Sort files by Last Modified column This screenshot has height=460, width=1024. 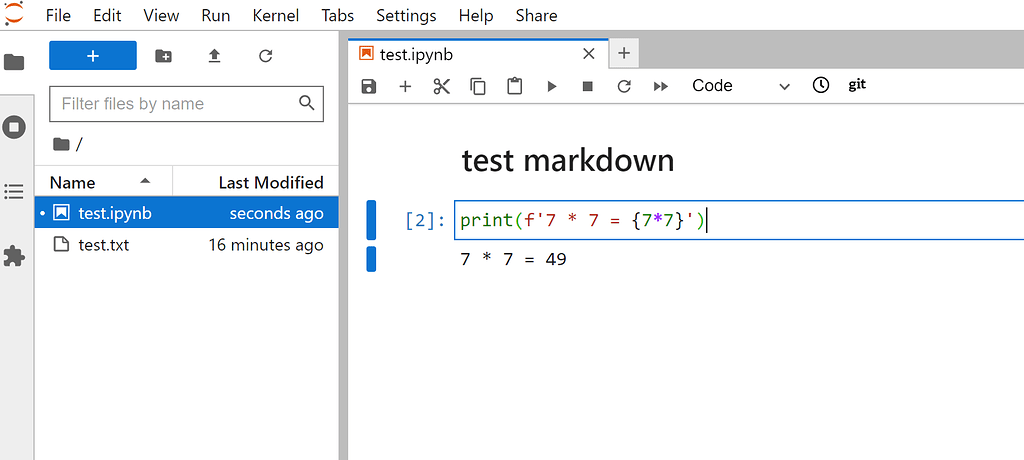click(270, 182)
